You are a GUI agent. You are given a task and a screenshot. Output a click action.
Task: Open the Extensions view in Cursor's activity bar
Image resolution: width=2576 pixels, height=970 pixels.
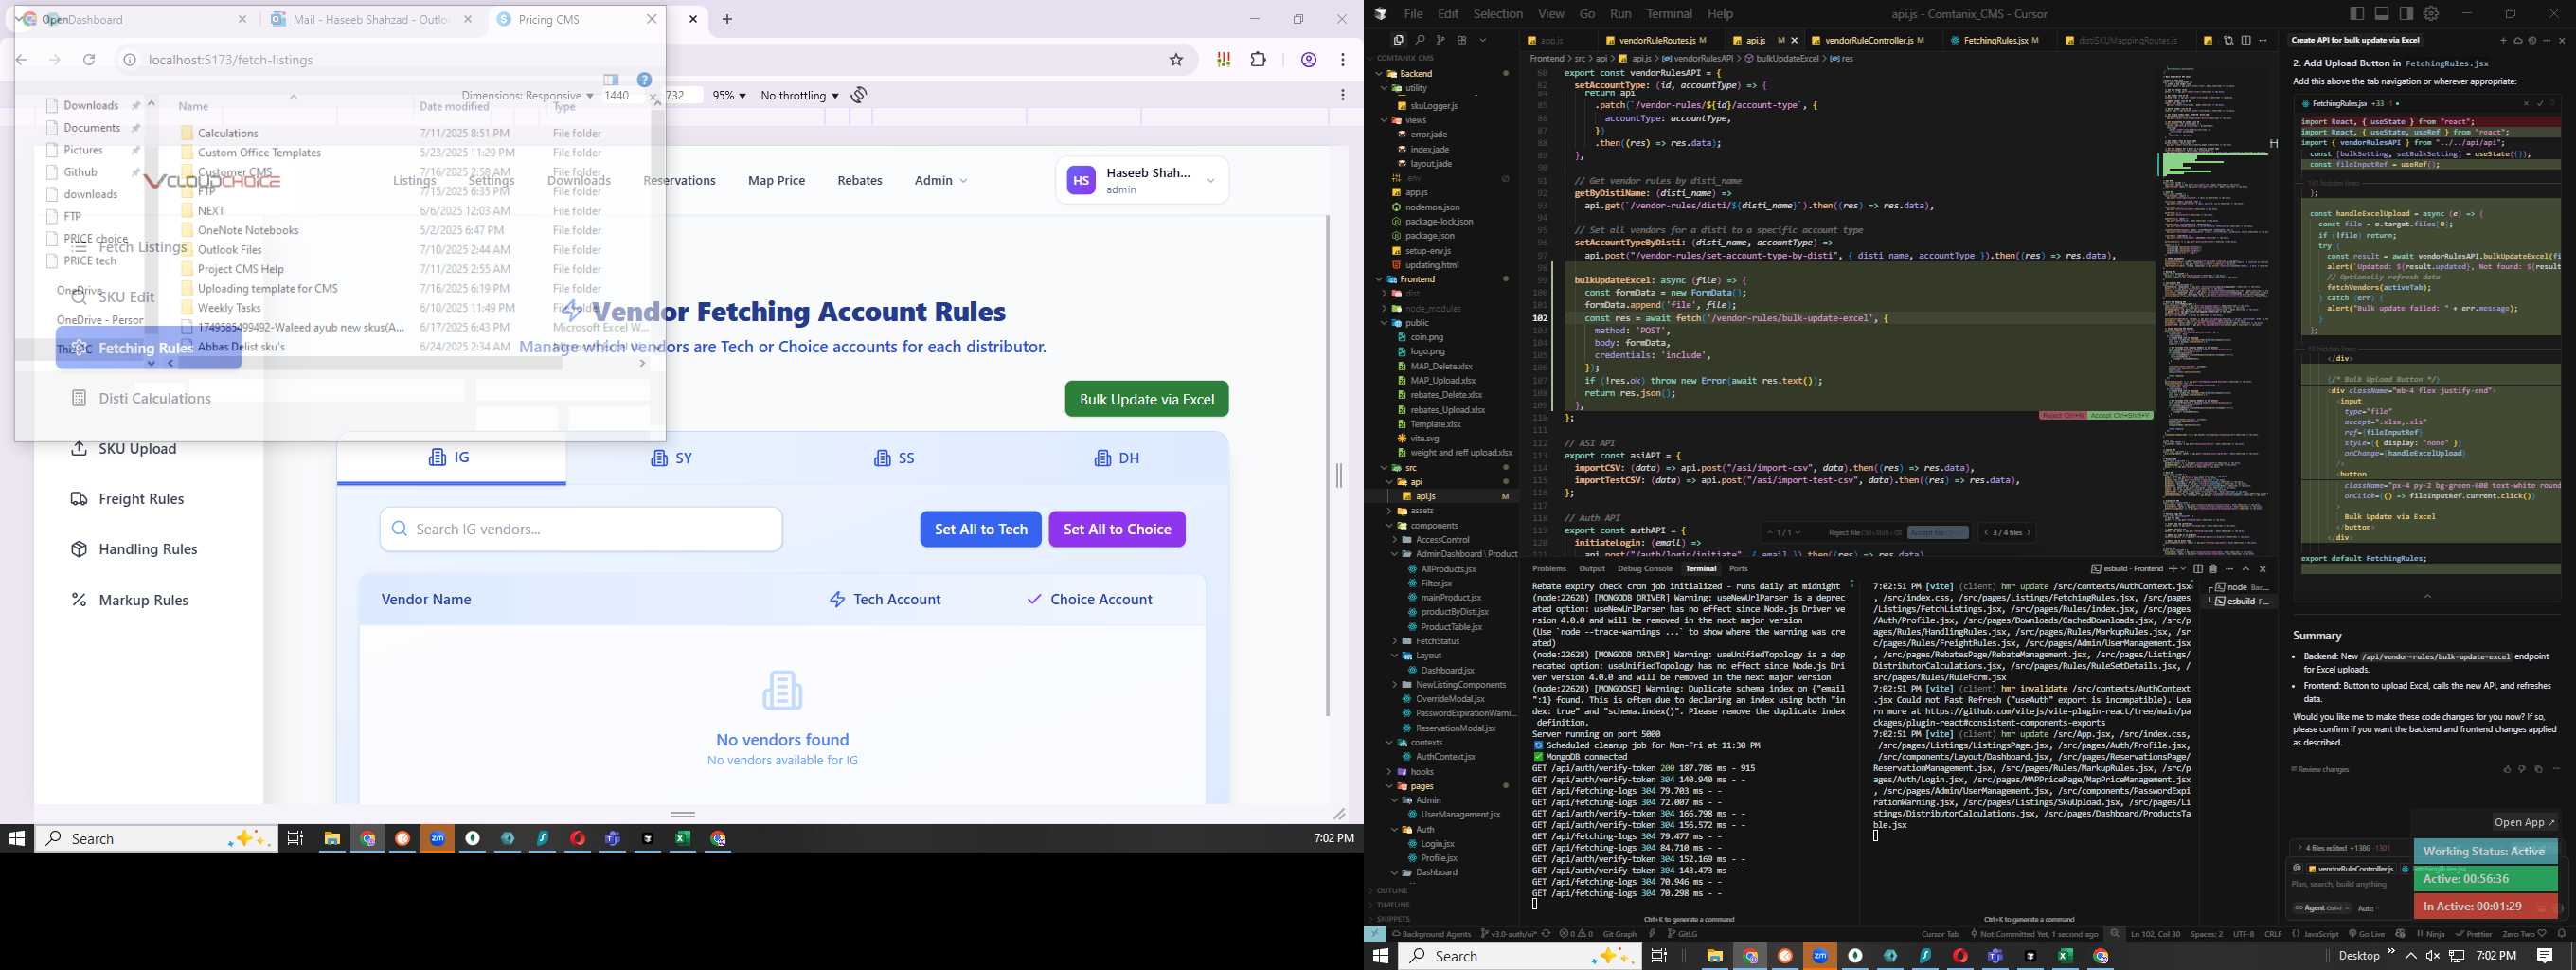[1461, 40]
